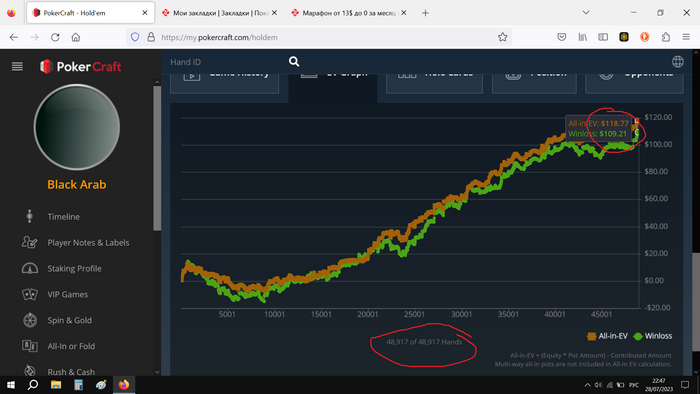Open the PokerCraft hamburger menu
The image size is (700, 394).
click(x=17, y=66)
